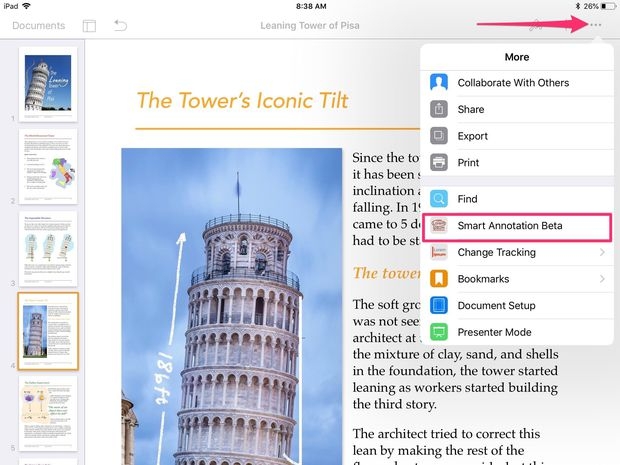The width and height of the screenshot is (620, 465).
Task: Enter Presenter Mode
Action: 517,332
